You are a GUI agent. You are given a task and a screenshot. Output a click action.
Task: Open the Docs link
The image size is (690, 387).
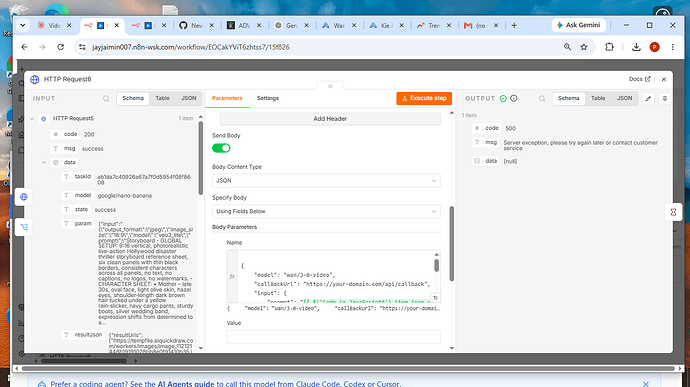pos(639,79)
